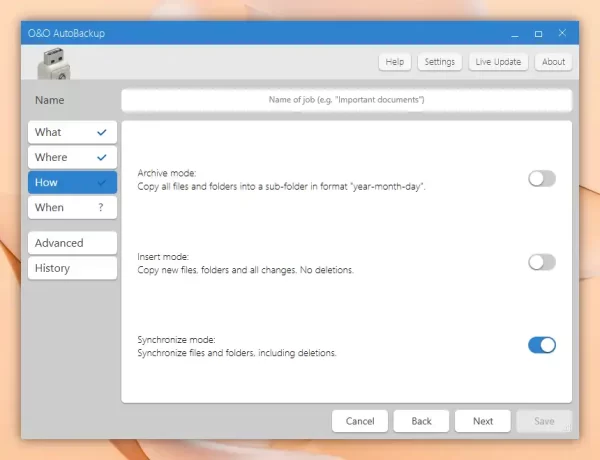Click the "Name" label in the sidebar
The width and height of the screenshot is (600, 460).
point(49,100)
